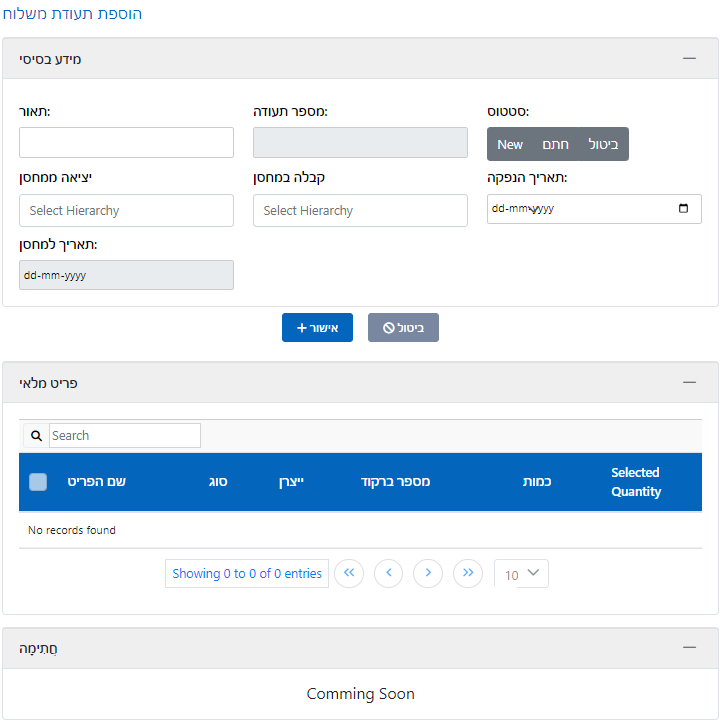
Task: Click the blue אישור button
Action: tap(317, 328)
